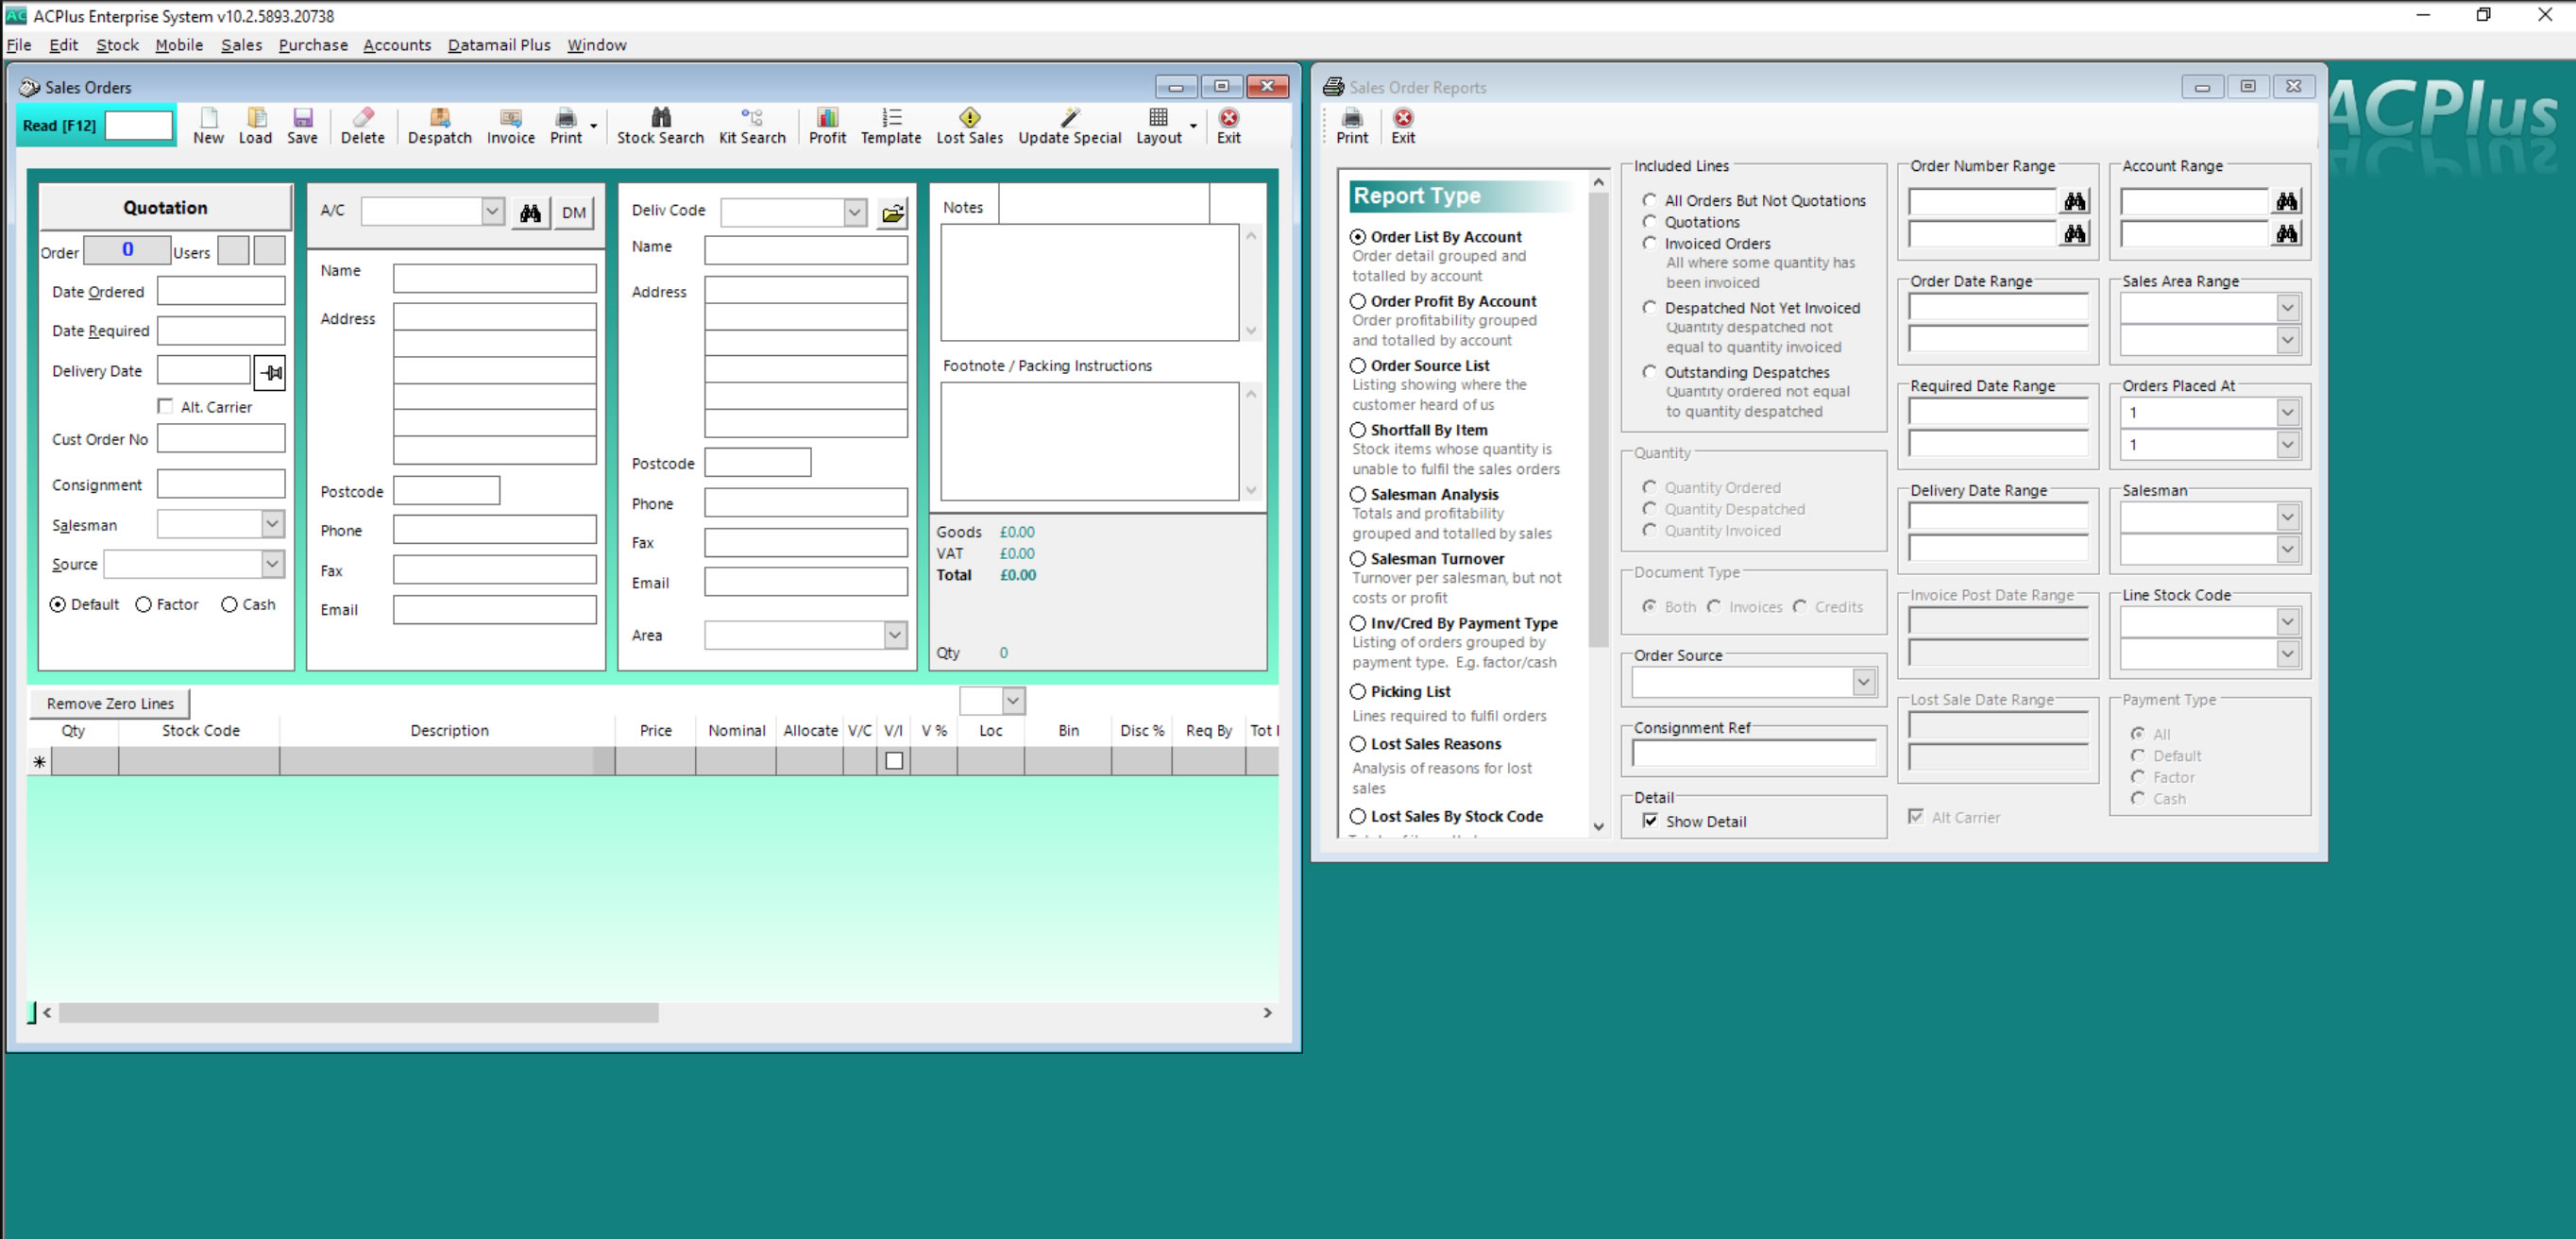The image size is (2576, 1239).
Task: Click the Layout dropdown arrow
Action: [1193, 126]
